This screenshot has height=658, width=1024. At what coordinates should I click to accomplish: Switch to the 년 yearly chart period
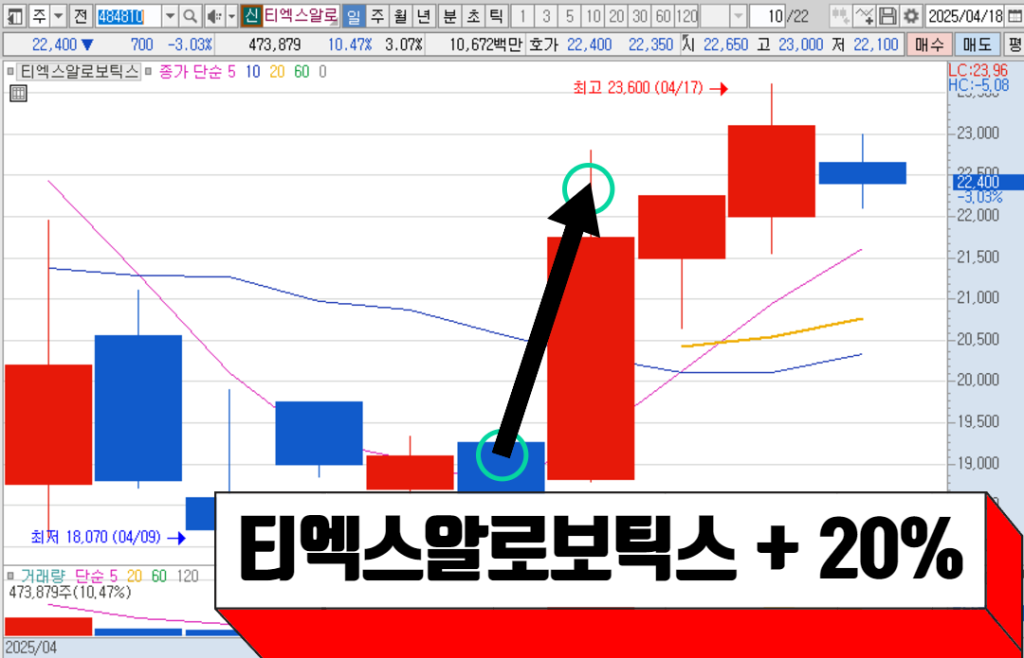(423, 15)
